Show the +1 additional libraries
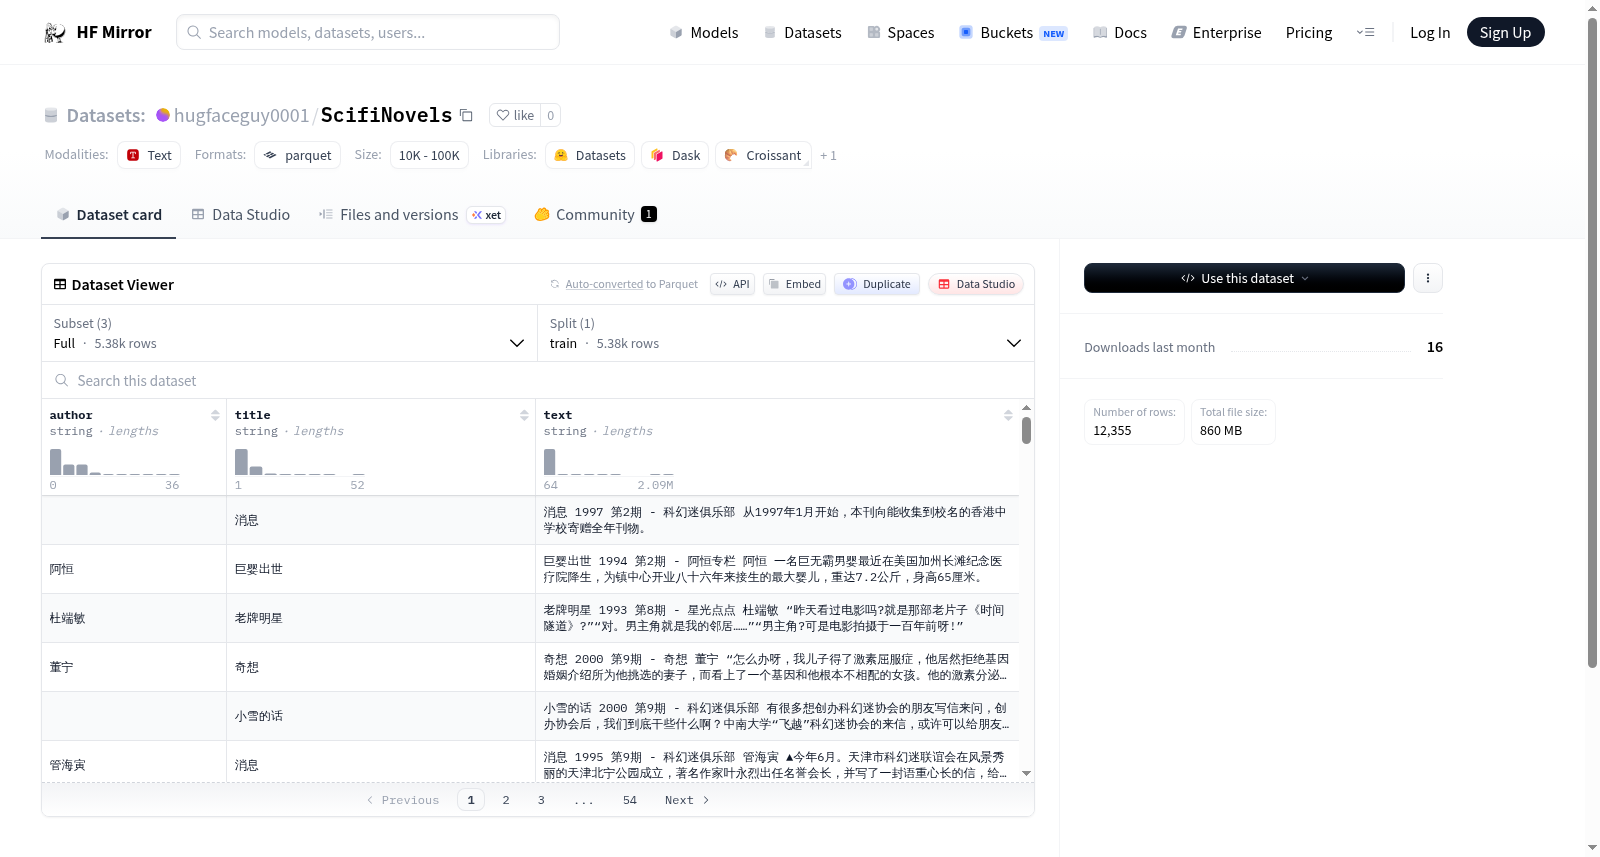 [x=828, y=156]
